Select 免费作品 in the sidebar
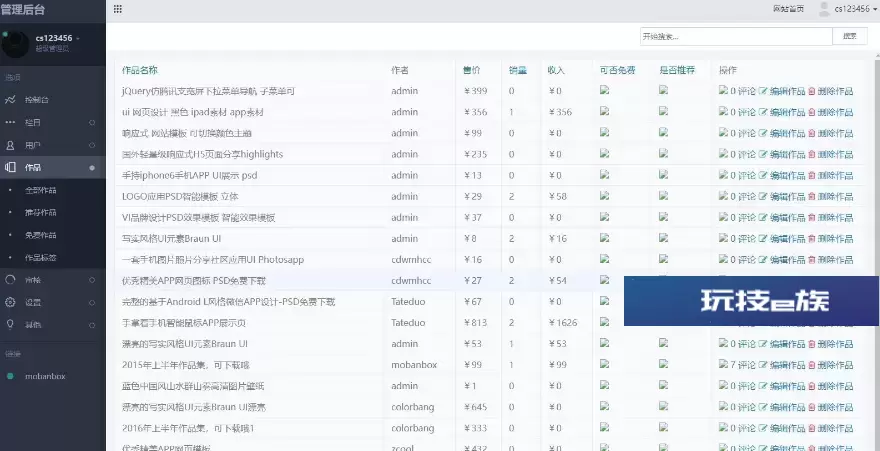Viewport: 880px width, 451px height. 41,235
